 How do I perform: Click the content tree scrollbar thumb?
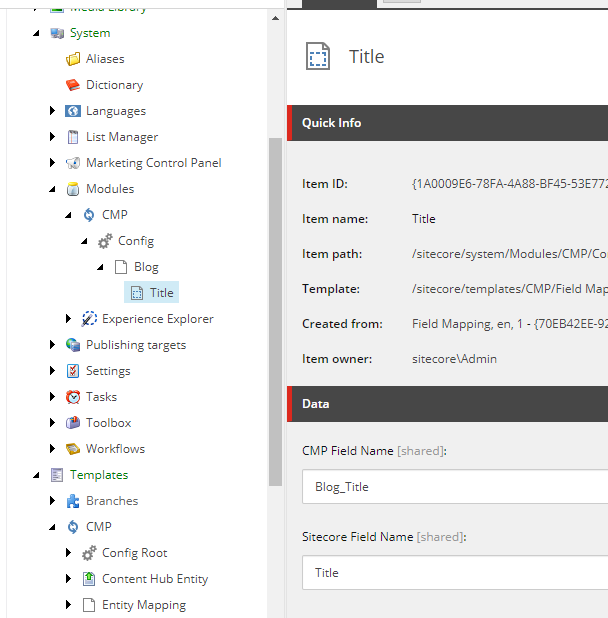pos(275,312)
